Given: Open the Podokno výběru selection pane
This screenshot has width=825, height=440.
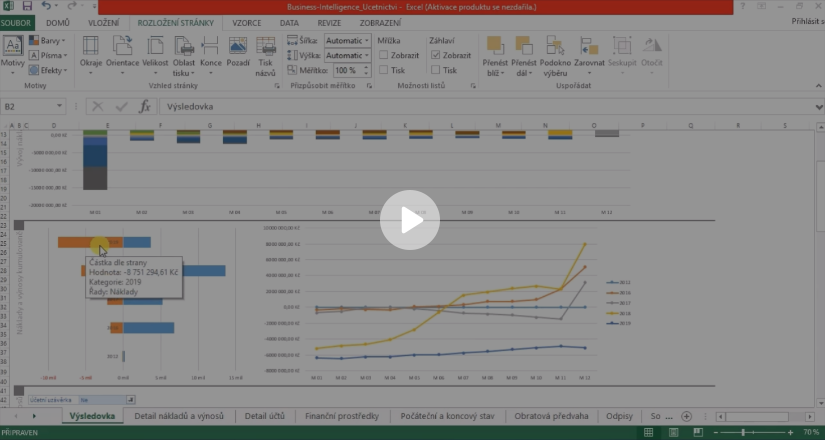Looking at the screenshot, I should click(x=556, y=56).
